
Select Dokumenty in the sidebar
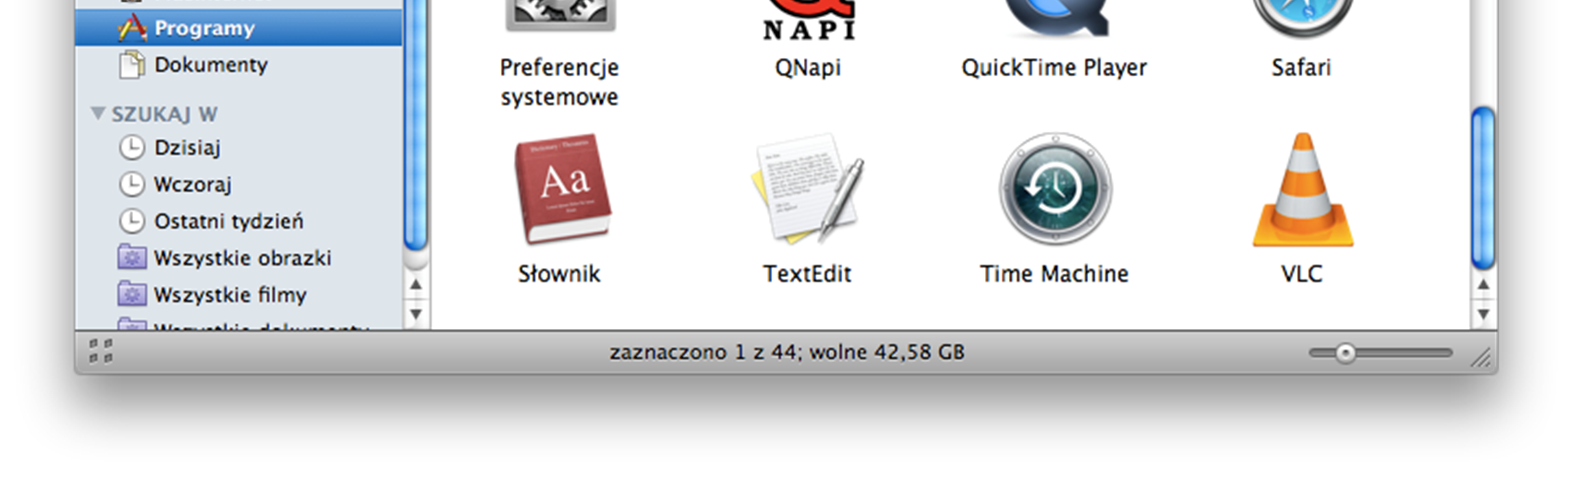click(x=238, y=65)
